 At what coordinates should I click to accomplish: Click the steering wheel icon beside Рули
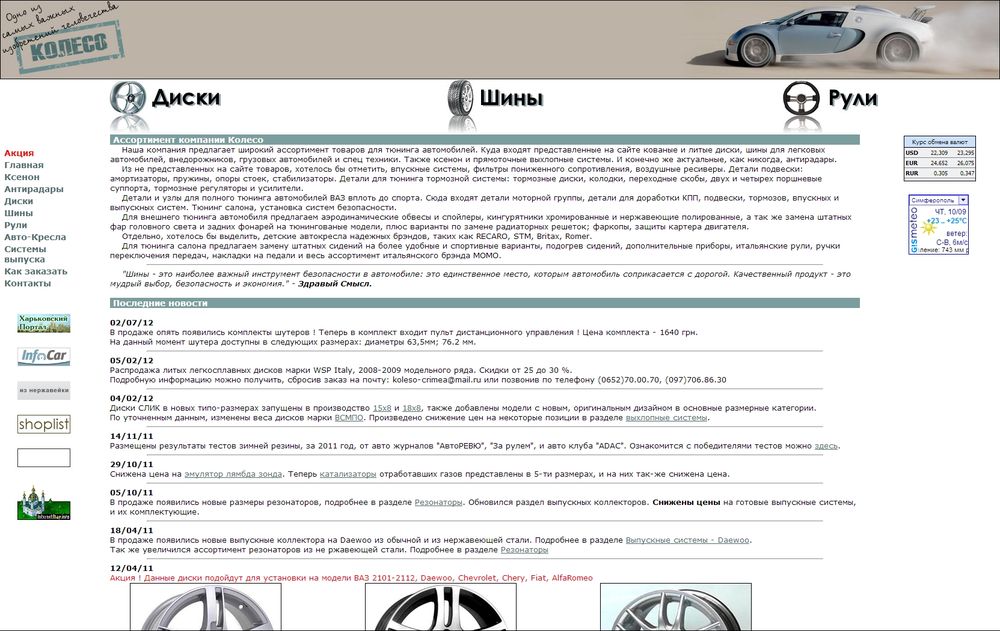pyautogui.click(x=801, y=98)
